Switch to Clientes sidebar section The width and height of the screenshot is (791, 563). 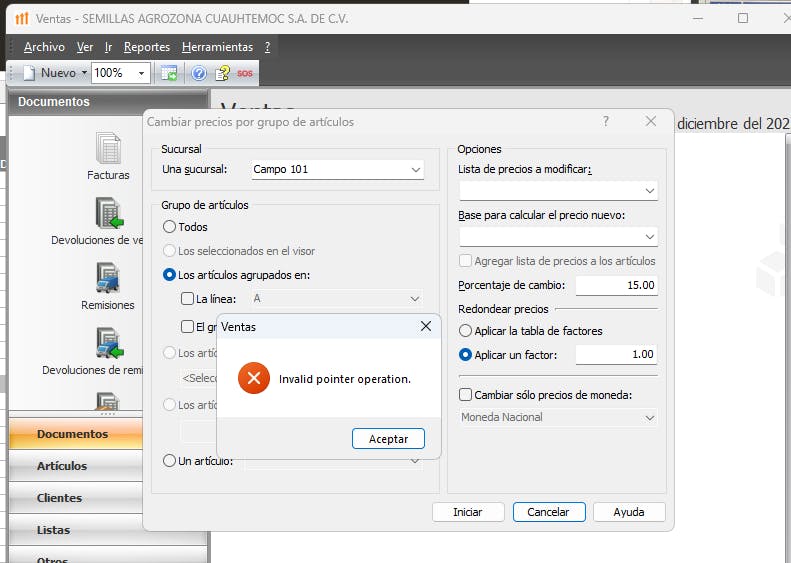click(x=76, y=498)
